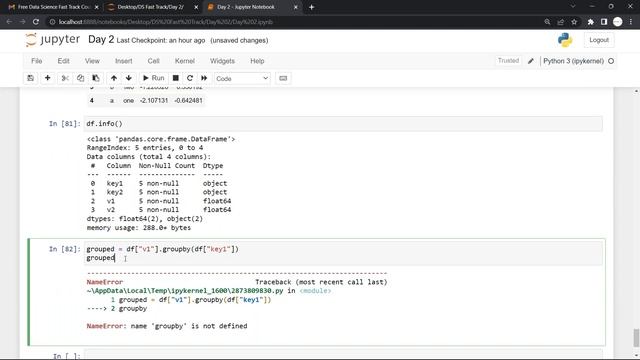Go forward in browser
Screen dimensions: 640x360
(22, 22)
